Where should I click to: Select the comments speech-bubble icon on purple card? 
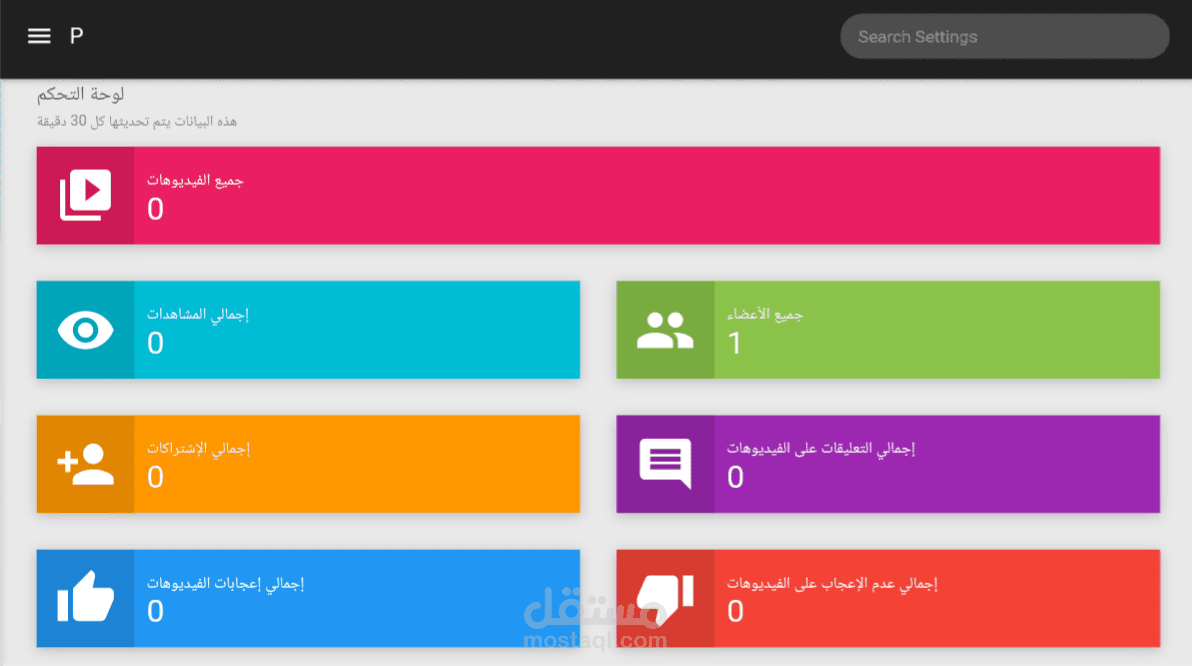pyautogui.click(x=665, y=464)
